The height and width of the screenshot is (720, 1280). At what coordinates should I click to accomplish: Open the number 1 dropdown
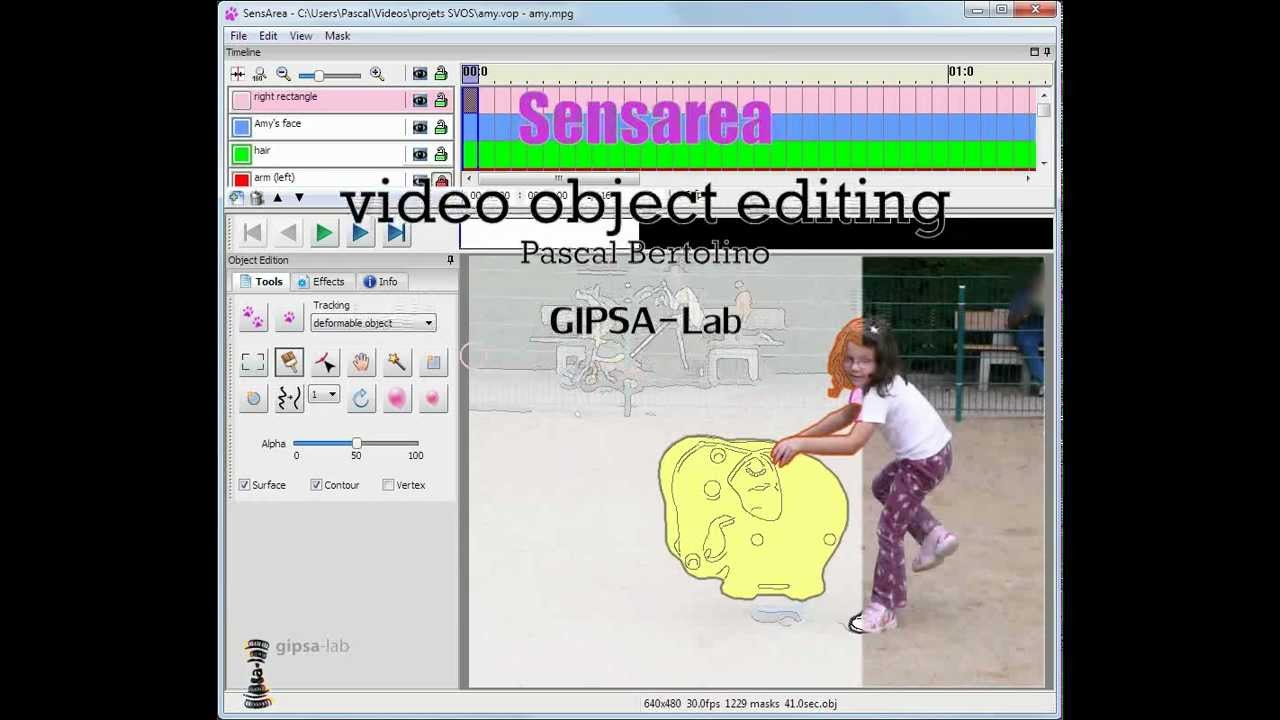coord(324,395)
